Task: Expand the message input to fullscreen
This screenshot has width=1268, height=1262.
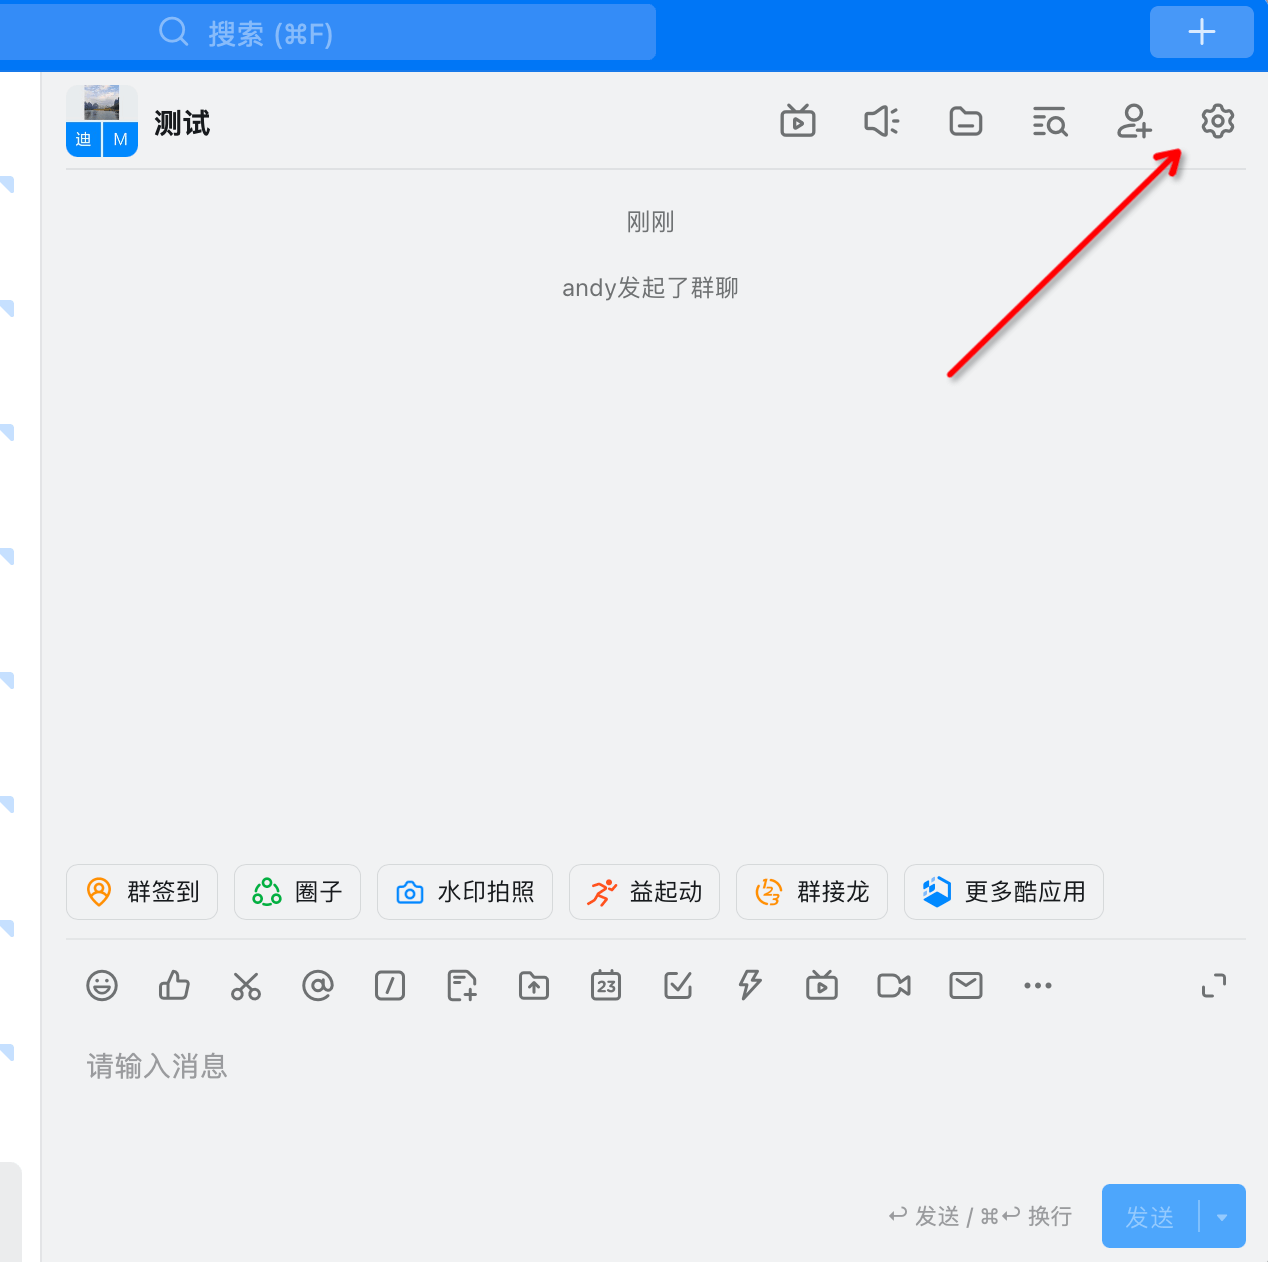Action: click(1214, 985)
